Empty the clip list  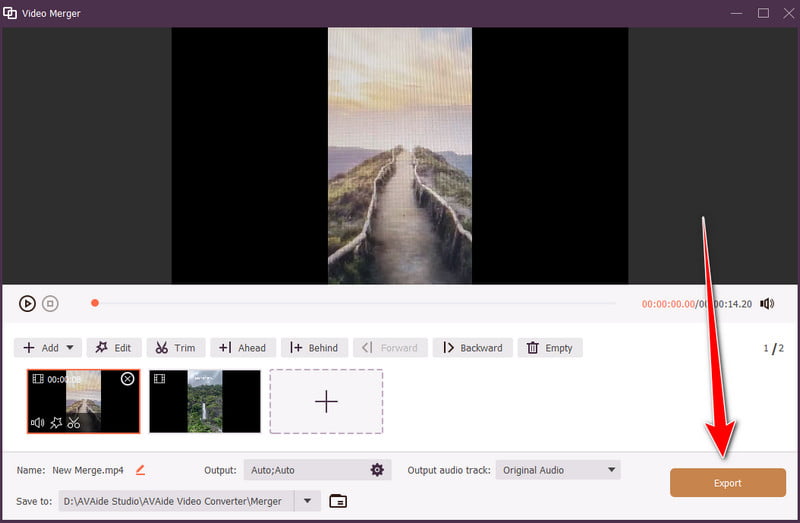pyautogui.click(x=550, y=348)
